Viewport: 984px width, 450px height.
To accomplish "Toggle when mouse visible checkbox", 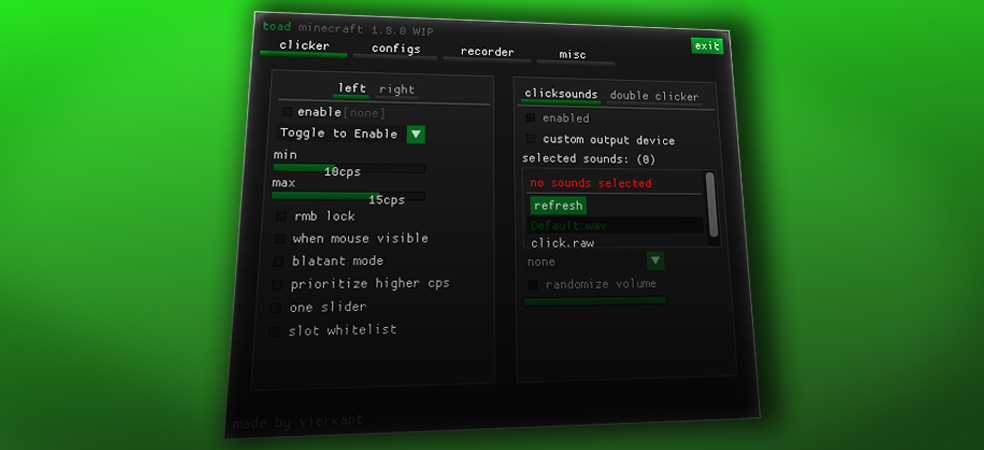I will click(280, 239).
